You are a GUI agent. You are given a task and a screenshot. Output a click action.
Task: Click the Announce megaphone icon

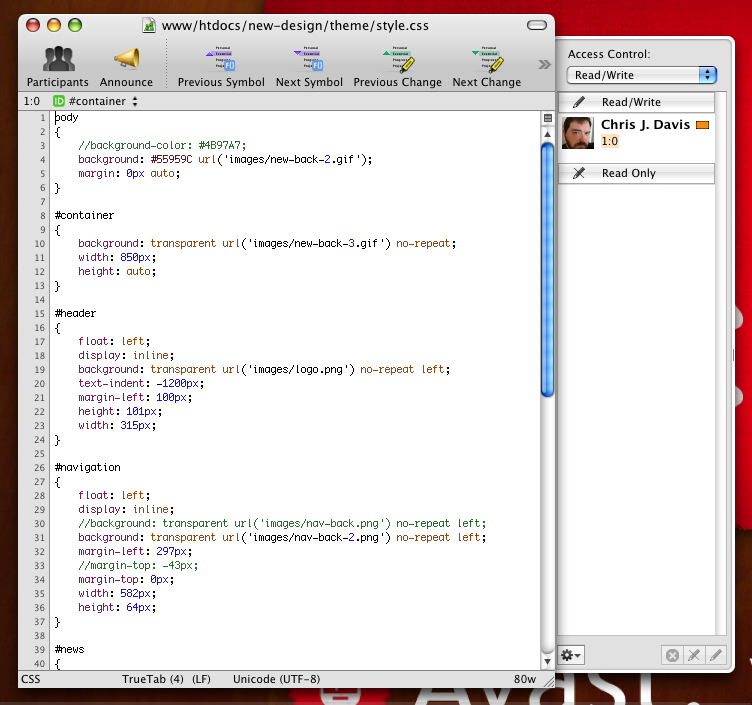[x=127, y=59]
